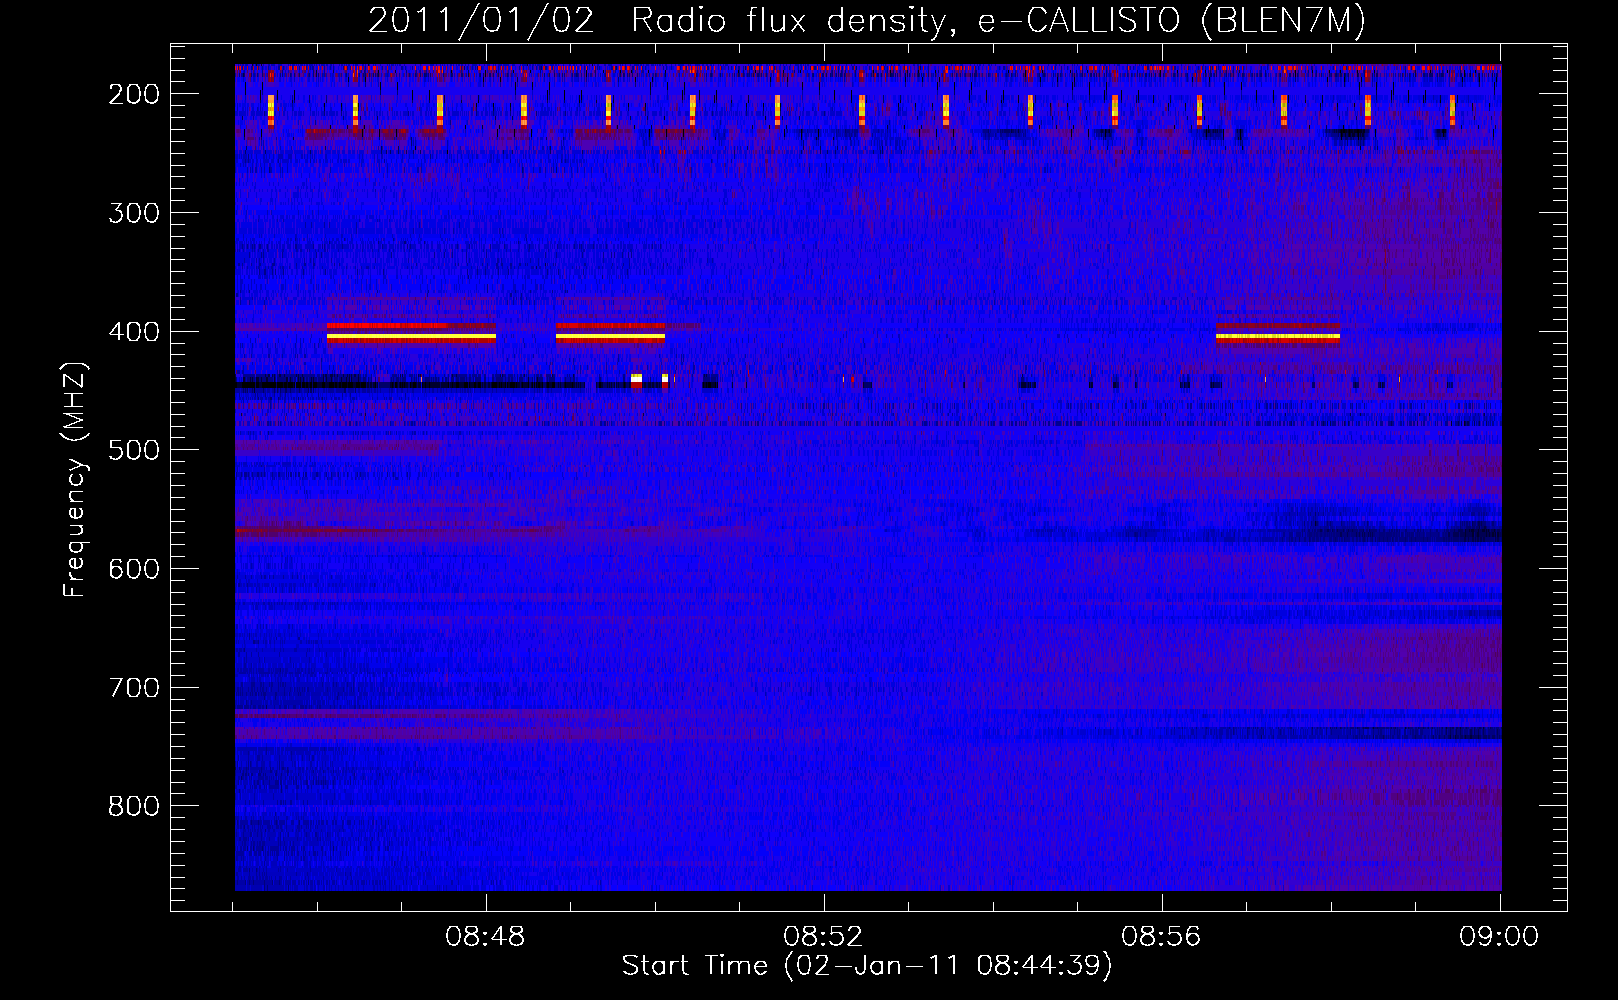Click the 09:00 time tick label
This screenshot has width=1618, height=1000.
tap(1498, 937)
